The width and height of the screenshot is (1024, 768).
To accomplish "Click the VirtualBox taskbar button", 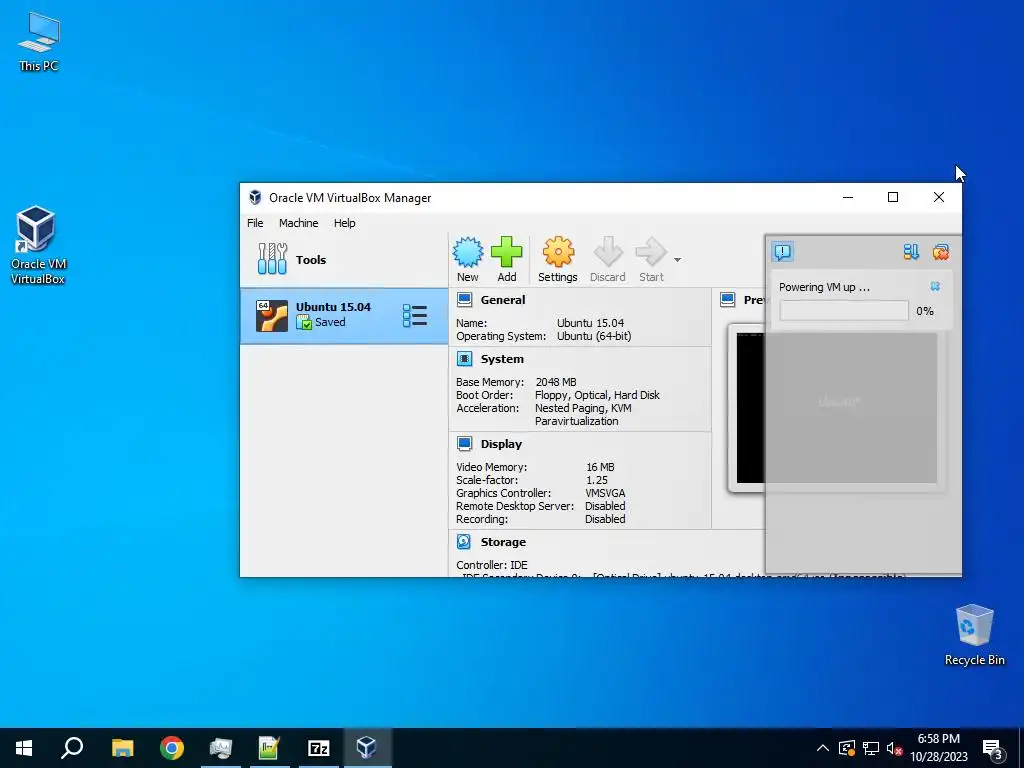I will coord(367,748).
